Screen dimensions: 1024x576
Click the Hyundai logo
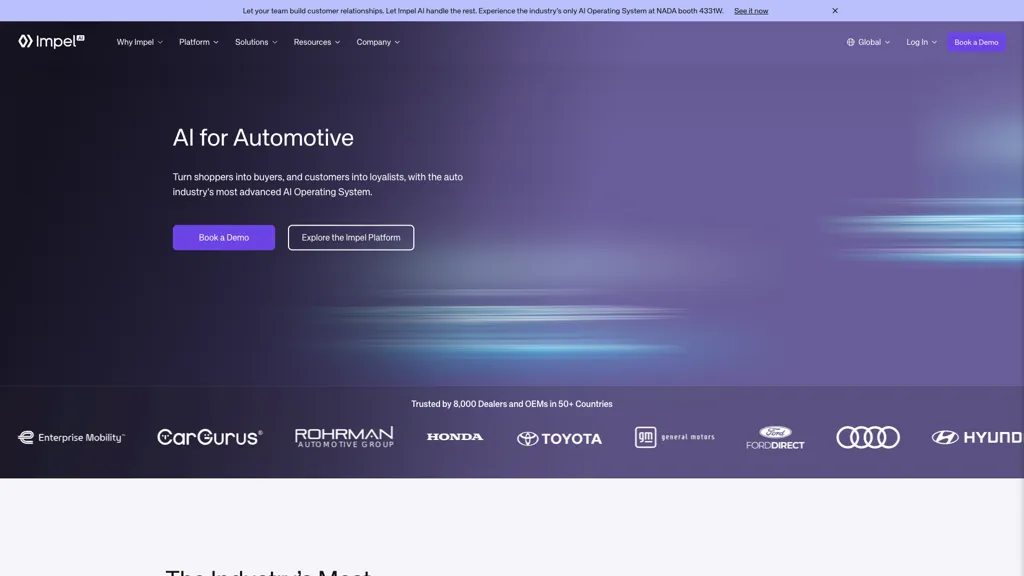977,437
